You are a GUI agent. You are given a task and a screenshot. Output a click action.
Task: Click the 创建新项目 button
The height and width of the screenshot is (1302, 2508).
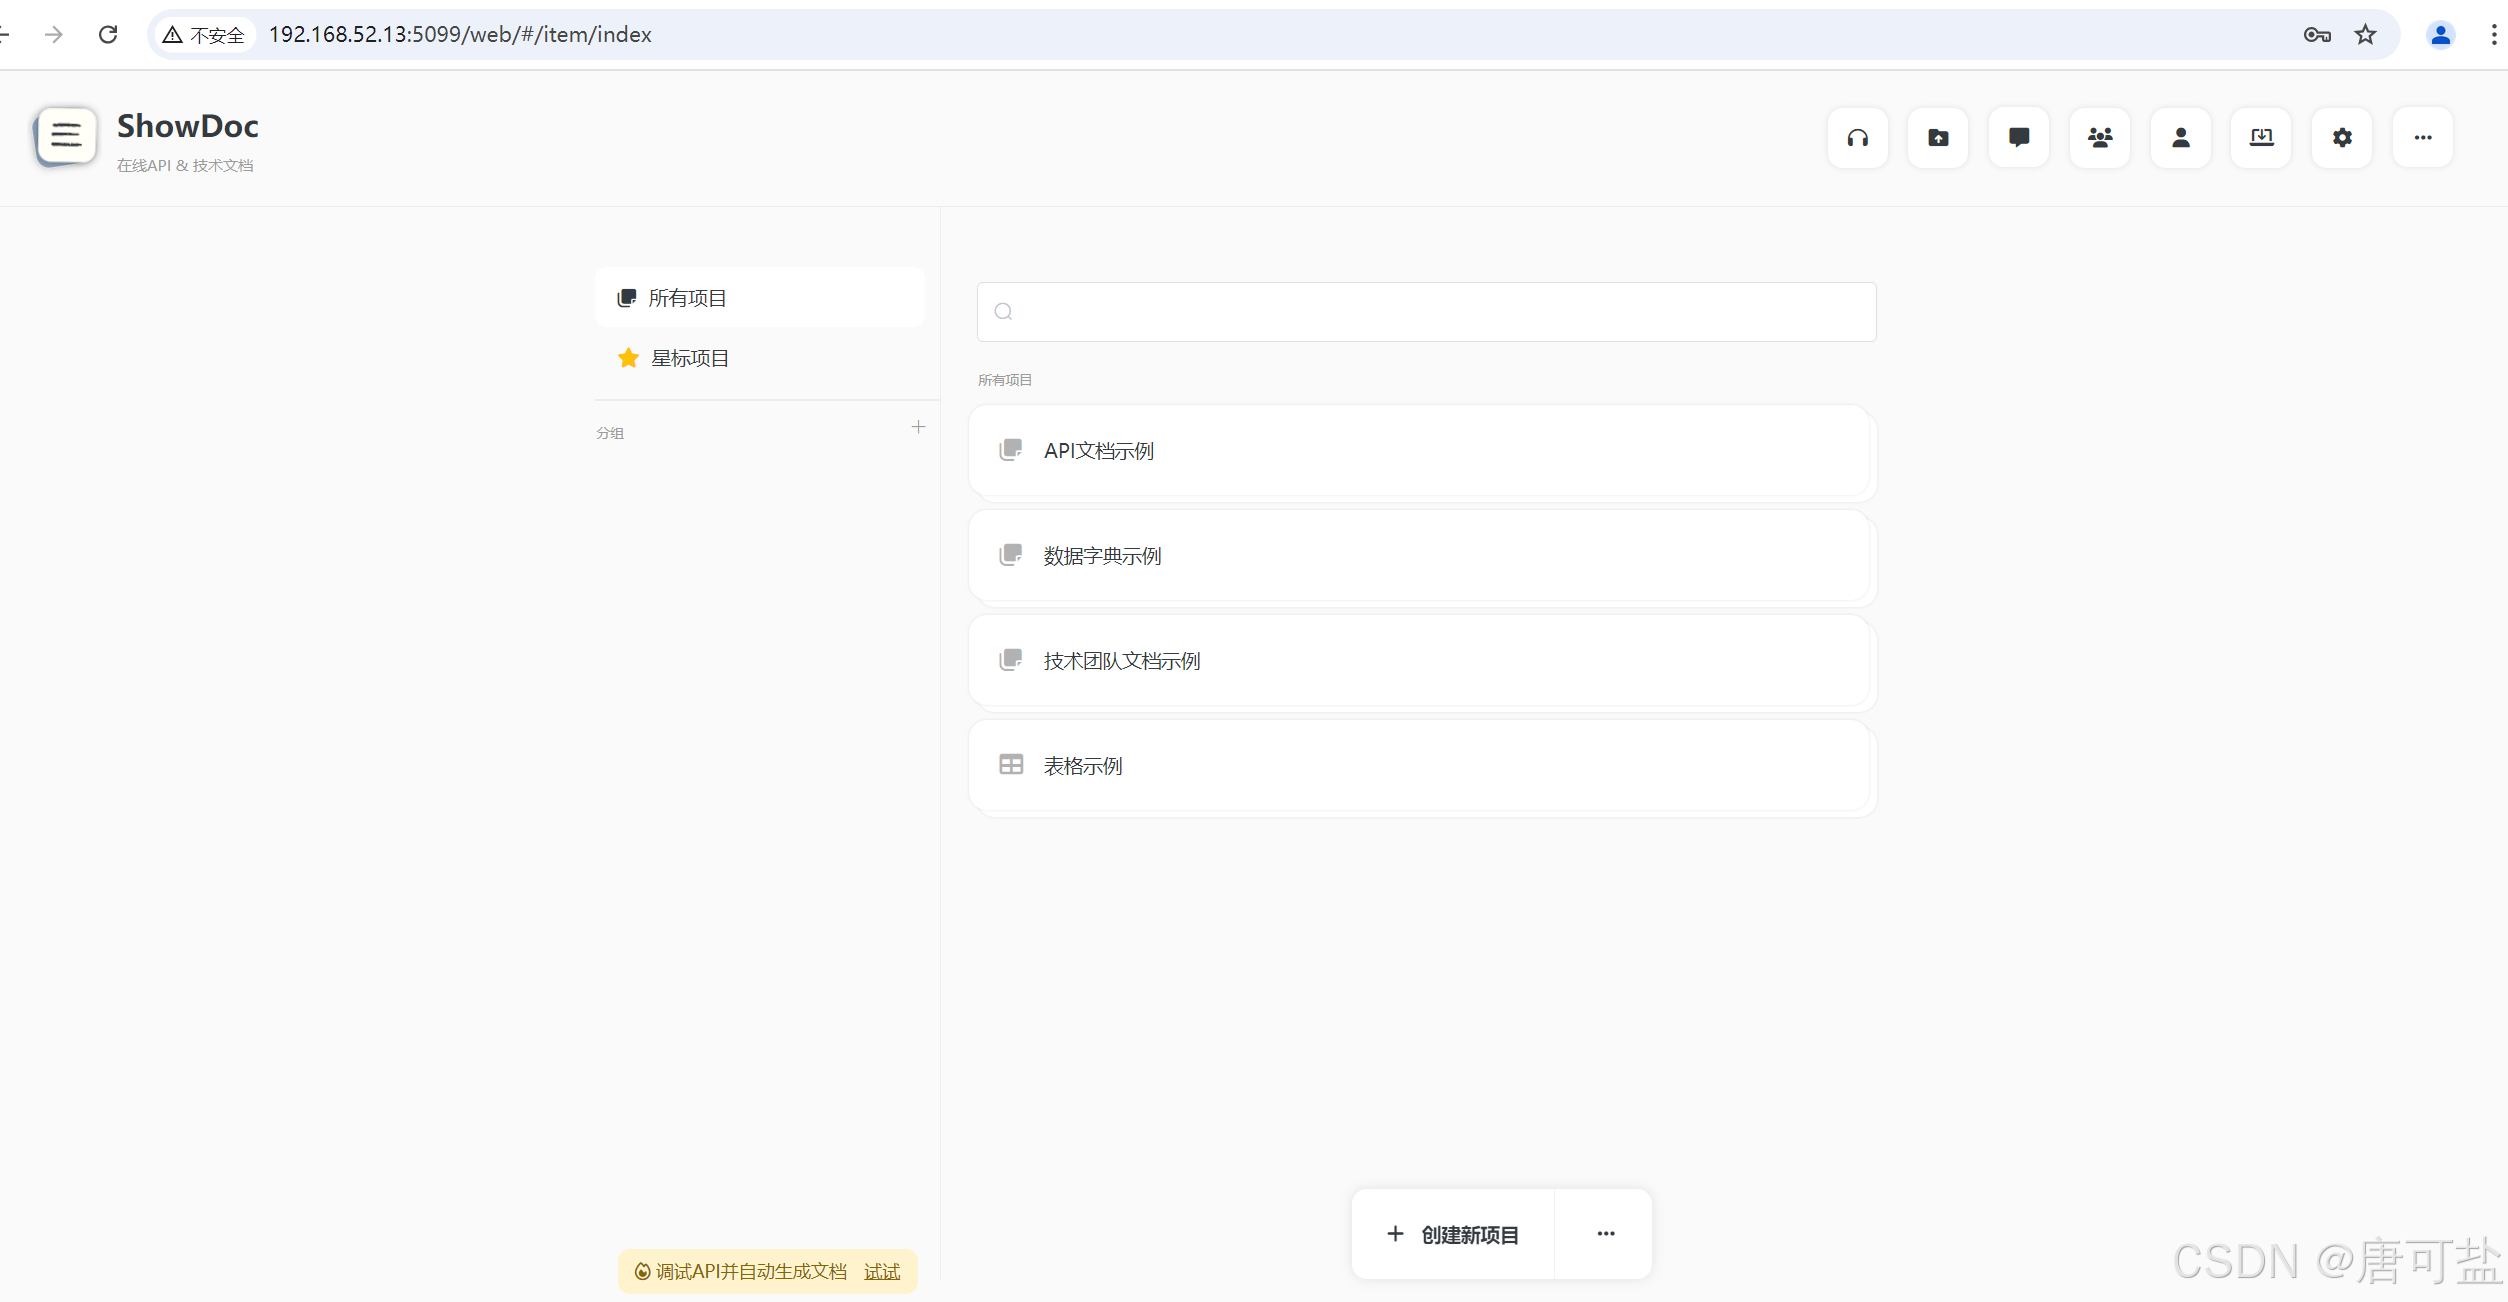pos(1453,1234)
